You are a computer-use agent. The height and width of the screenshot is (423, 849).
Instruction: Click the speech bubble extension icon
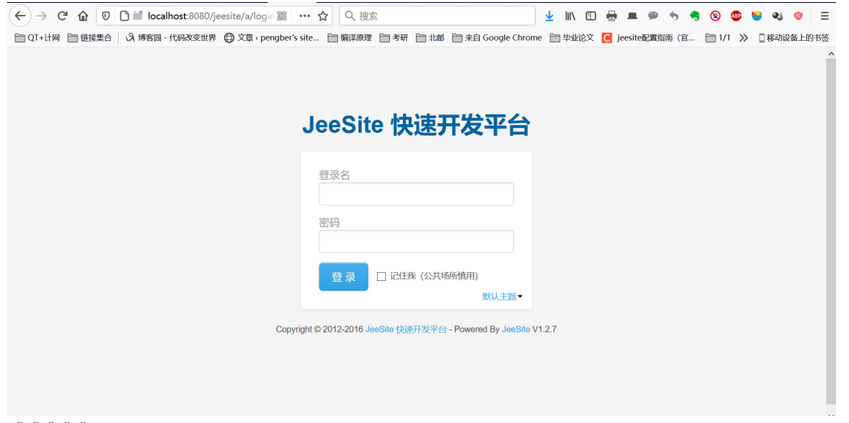[x=653, y=16]
